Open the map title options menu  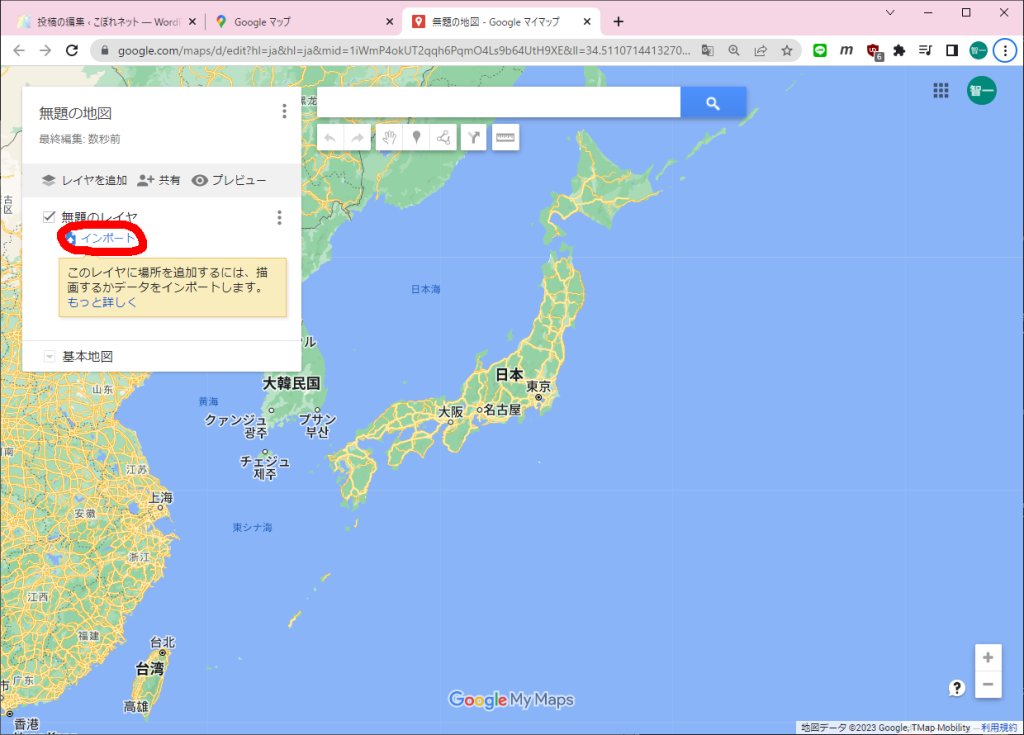284,111
